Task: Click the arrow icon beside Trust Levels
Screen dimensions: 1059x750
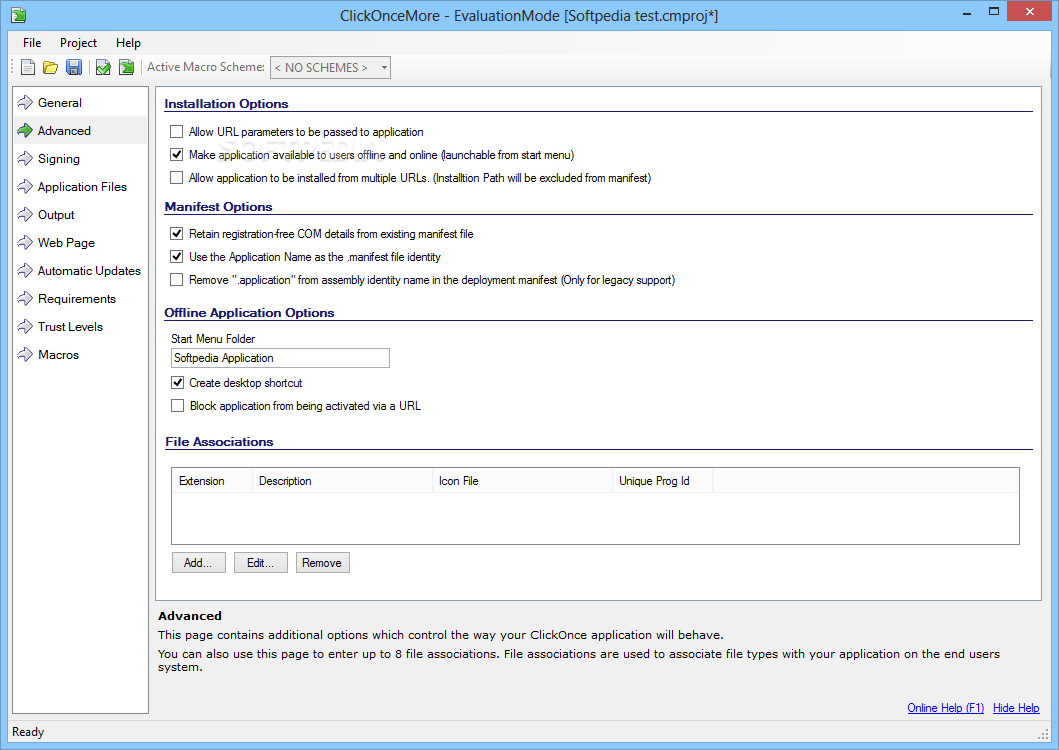Action: pyautogui.click(x=25, y=327)
